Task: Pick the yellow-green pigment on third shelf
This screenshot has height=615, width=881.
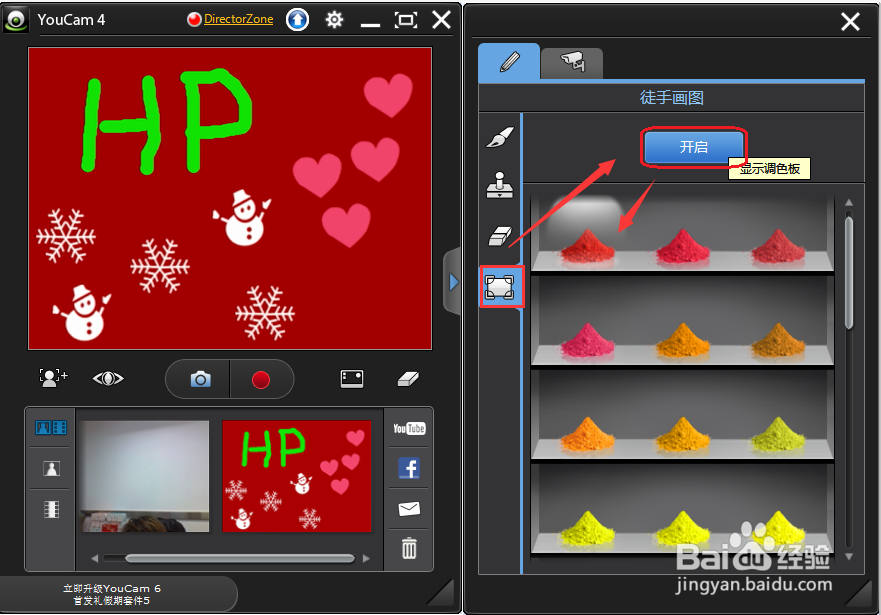Action: click(778, 435)
